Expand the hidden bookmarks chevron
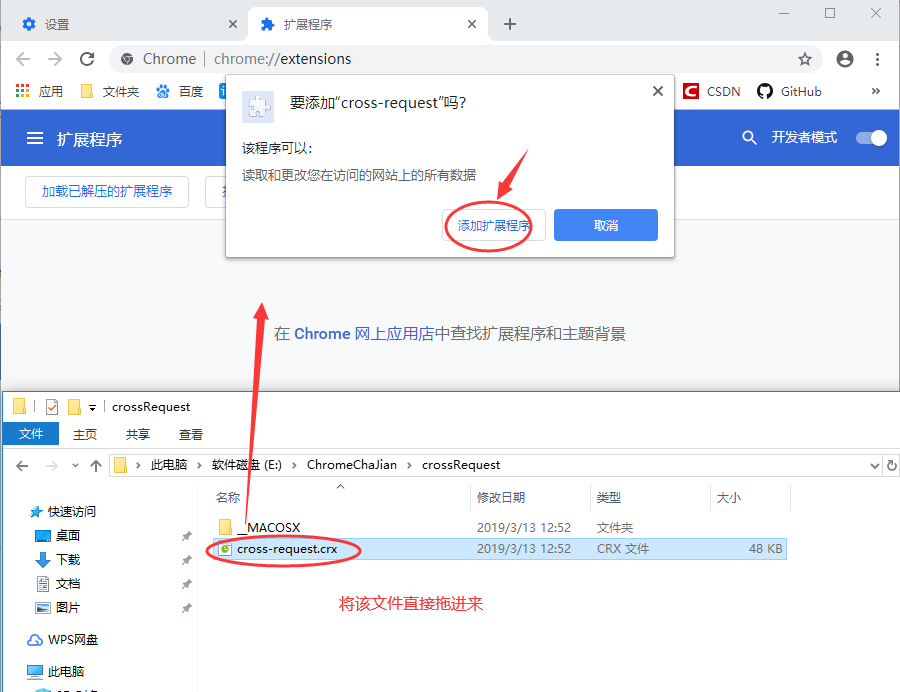Viewport: 900px width, 692px height. pos(876,91)
